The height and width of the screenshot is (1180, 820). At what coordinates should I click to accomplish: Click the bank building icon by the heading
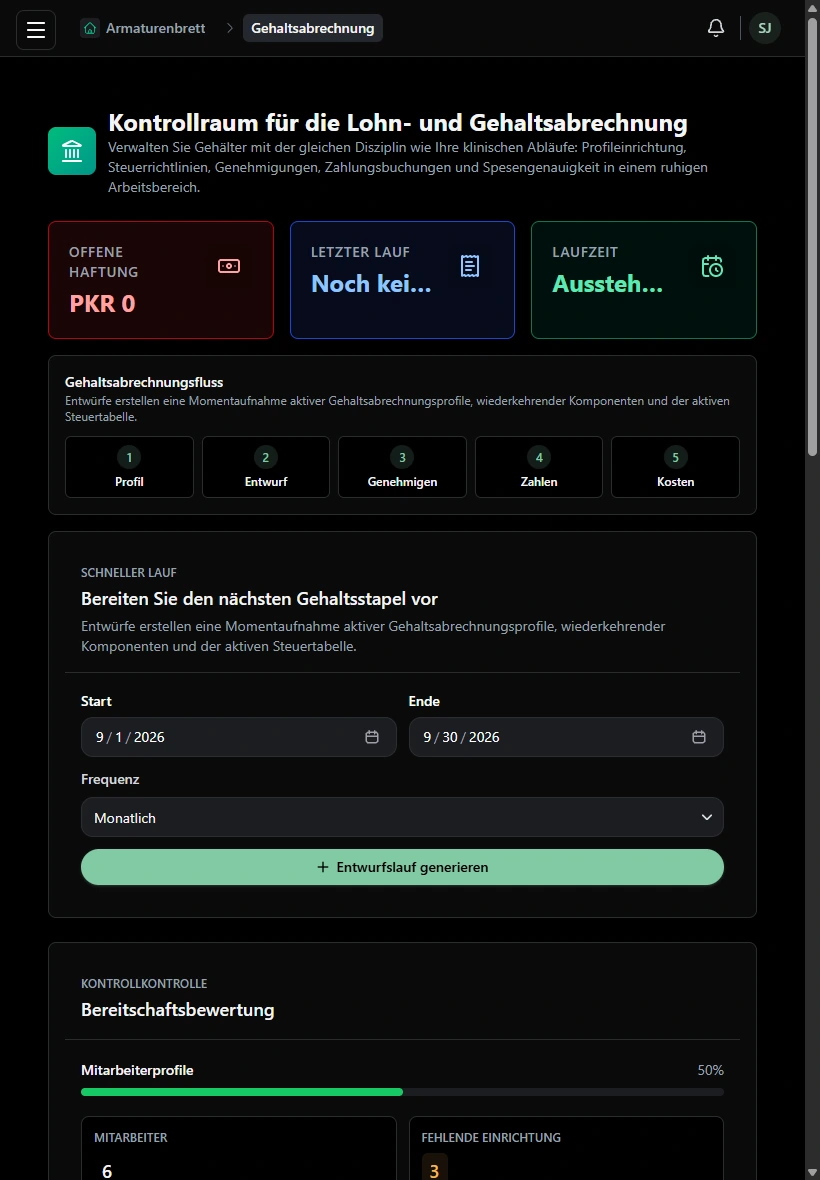coord(72,151)
